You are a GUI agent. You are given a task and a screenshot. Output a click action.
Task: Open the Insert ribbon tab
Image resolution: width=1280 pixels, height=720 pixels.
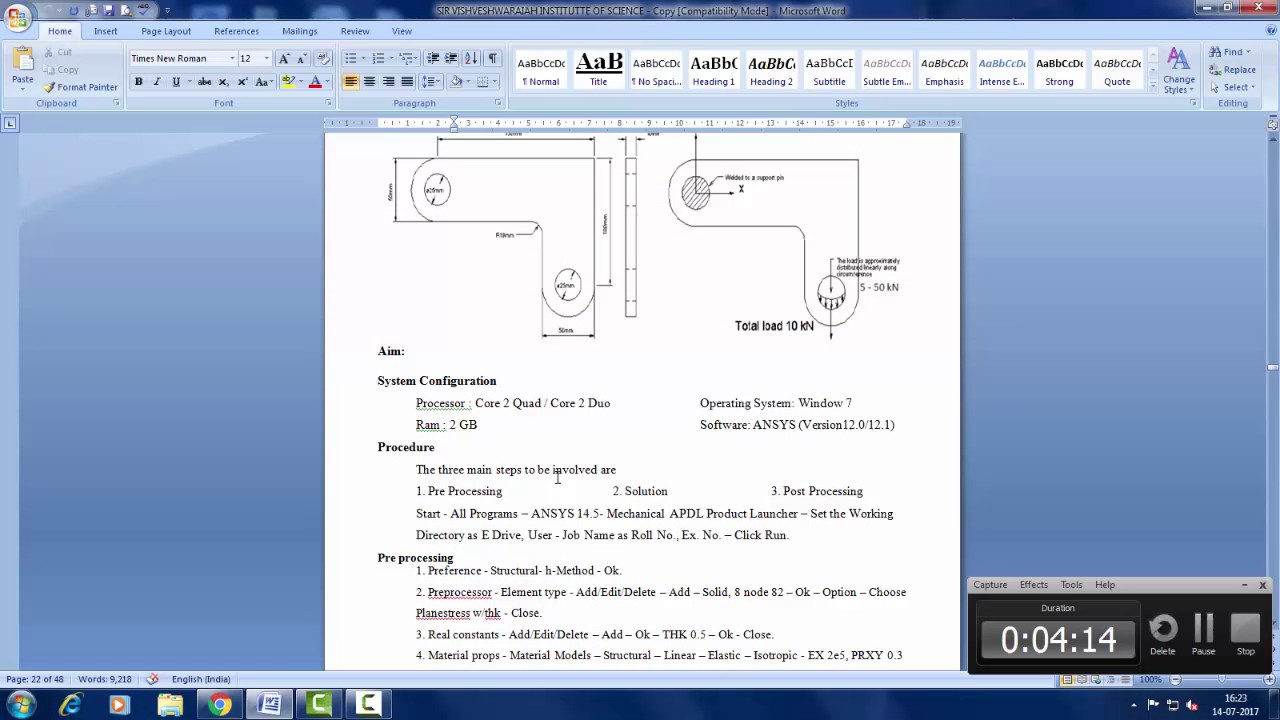tap(105, 31)
